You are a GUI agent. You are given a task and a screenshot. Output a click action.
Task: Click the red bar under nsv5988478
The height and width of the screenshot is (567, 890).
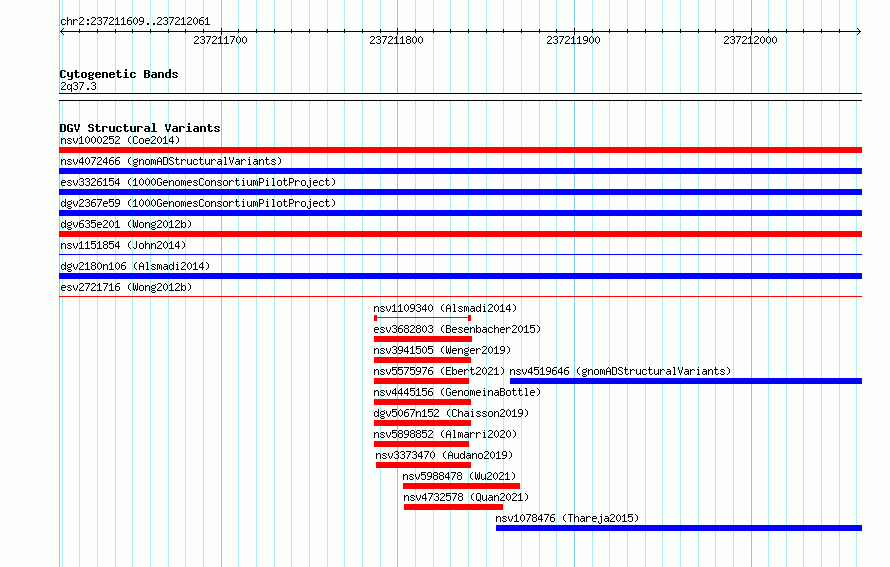(461, 486)
